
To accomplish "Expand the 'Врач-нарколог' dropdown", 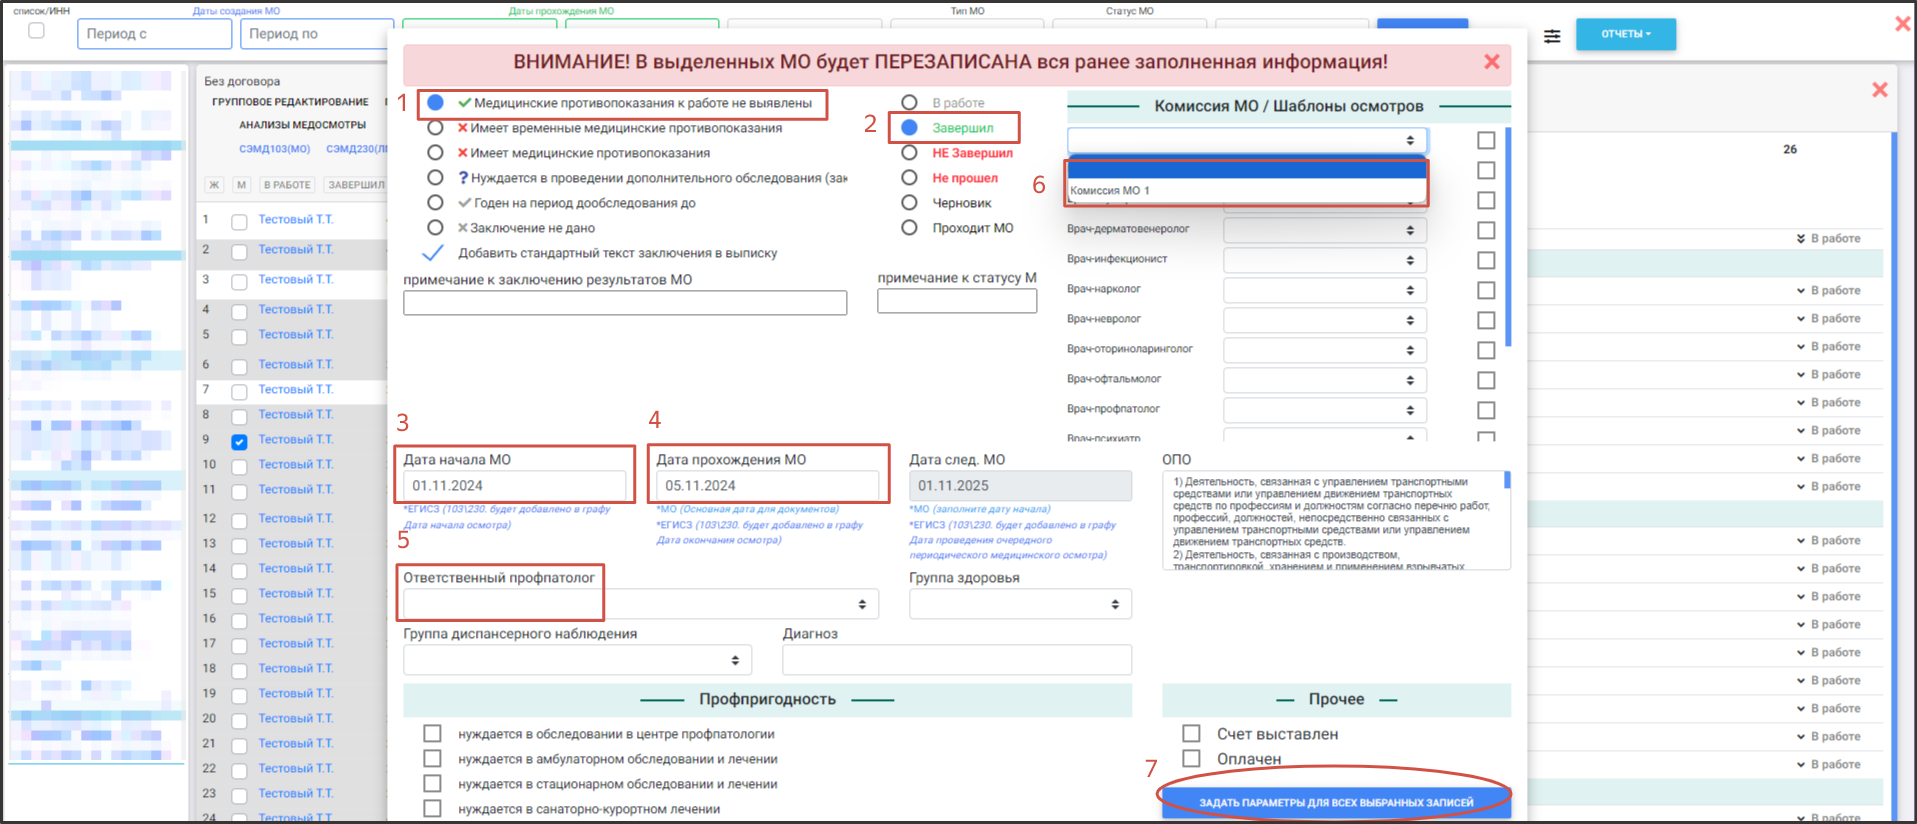I will (1324, 290).
